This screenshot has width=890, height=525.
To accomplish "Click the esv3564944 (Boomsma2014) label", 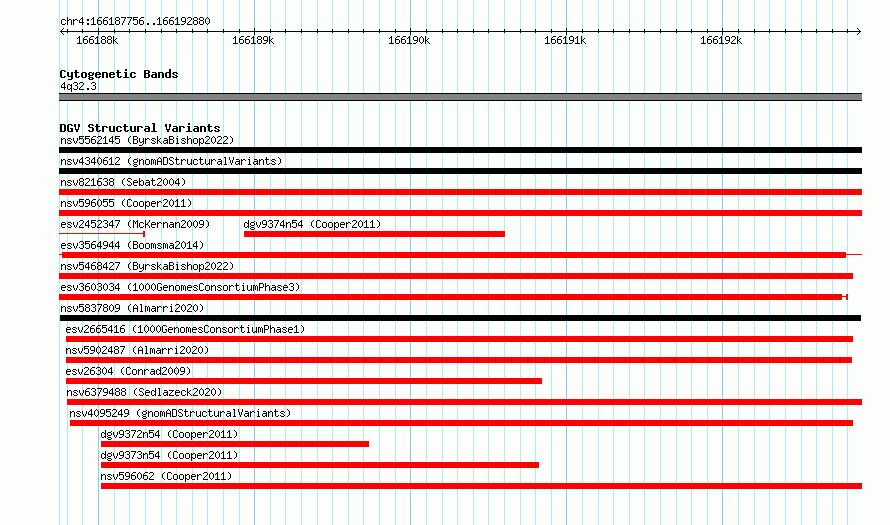I will [x=132, y=245].
